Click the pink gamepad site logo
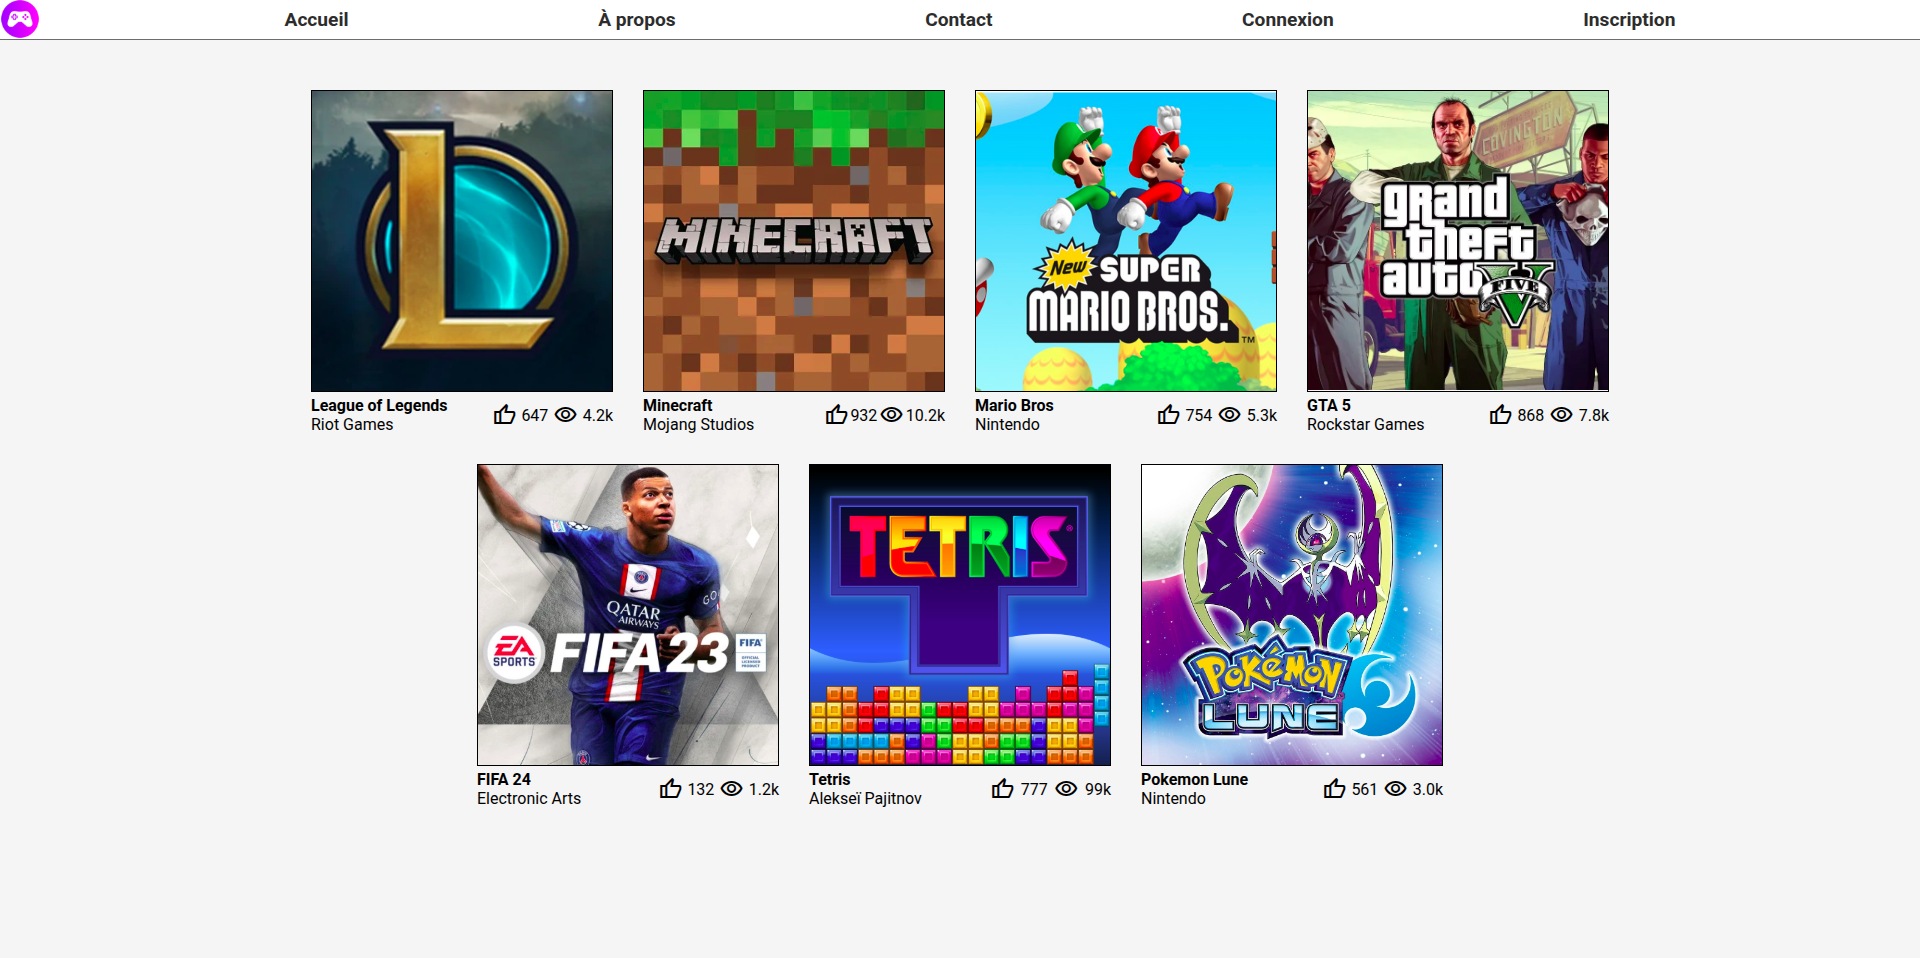This screenshot has height=958, width=1920. [x=20, y=19]
